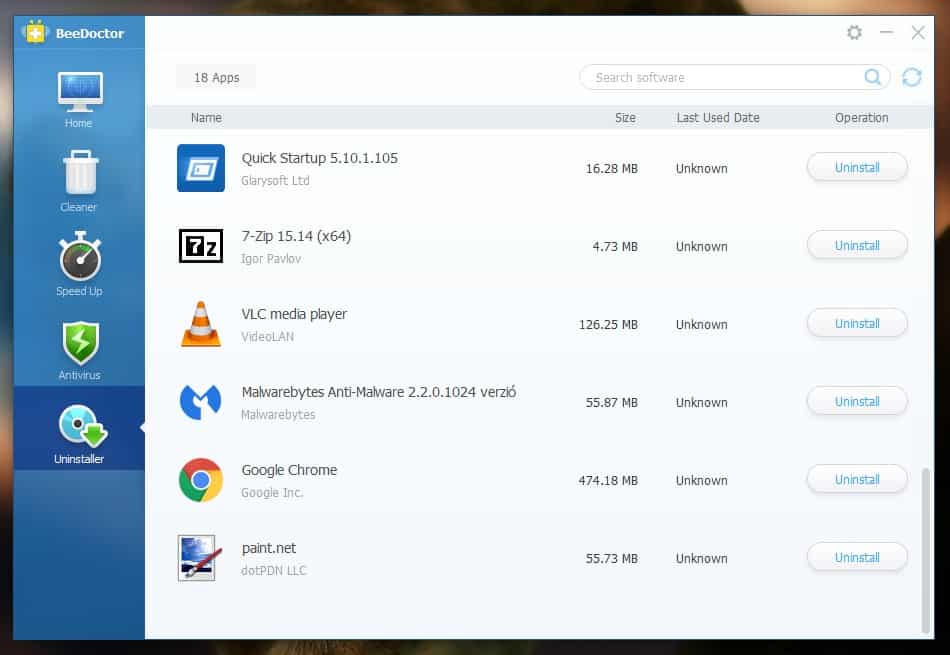This screenshot has width=950, height=655.
Task: Uninstall 7-Zip 15.14 (x64)
Action: tap(857, 245)
